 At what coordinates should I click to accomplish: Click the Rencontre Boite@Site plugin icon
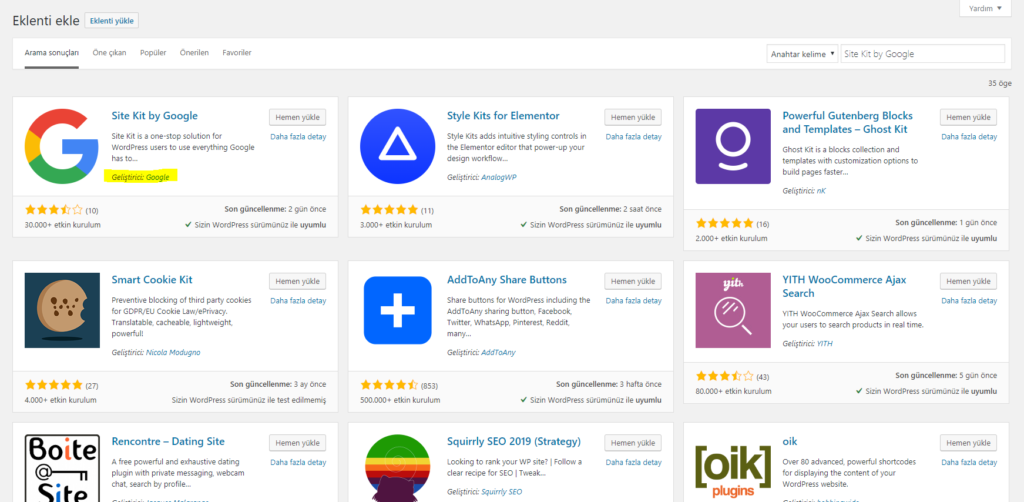point(62,468)
